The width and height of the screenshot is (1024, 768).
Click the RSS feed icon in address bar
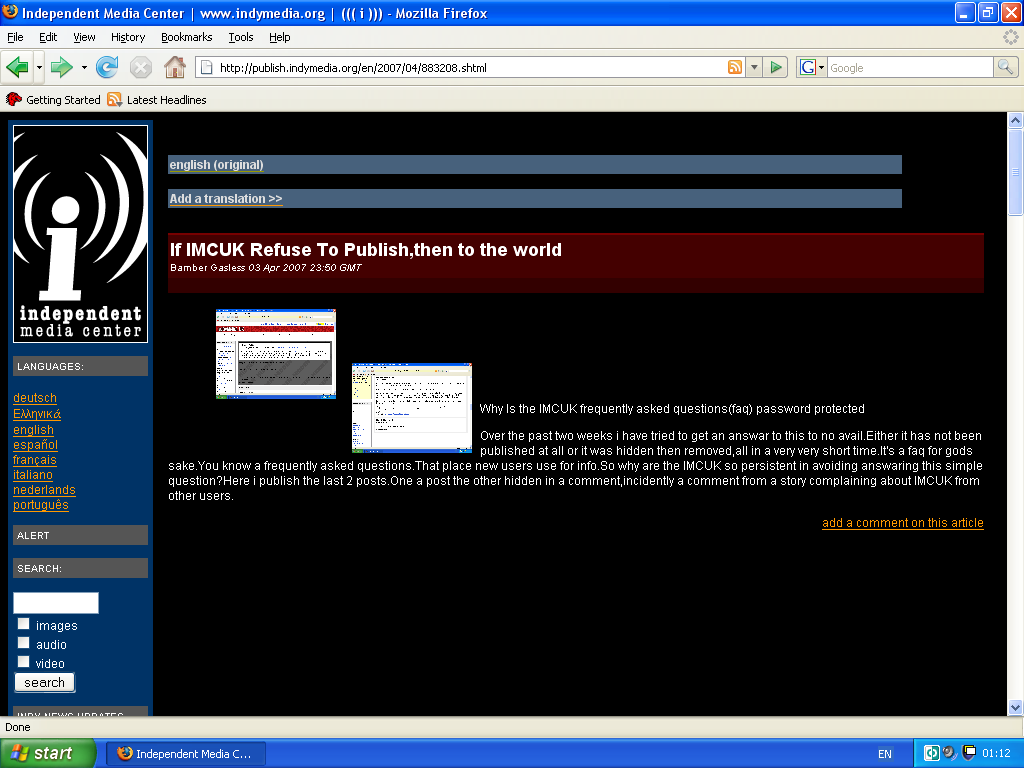click(x=735, y=67)
